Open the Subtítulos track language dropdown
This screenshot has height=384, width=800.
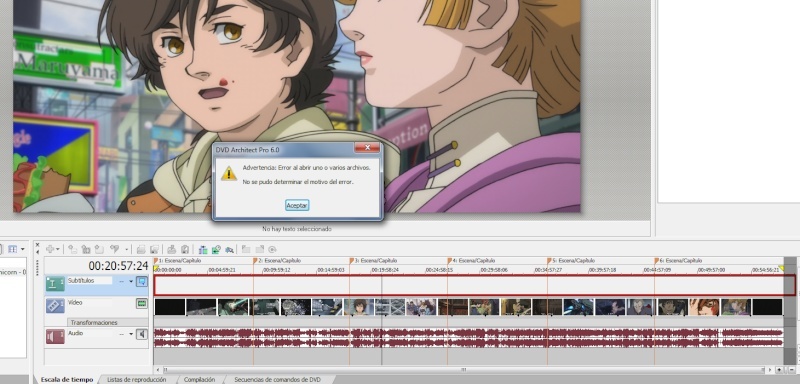click(131, 281)
